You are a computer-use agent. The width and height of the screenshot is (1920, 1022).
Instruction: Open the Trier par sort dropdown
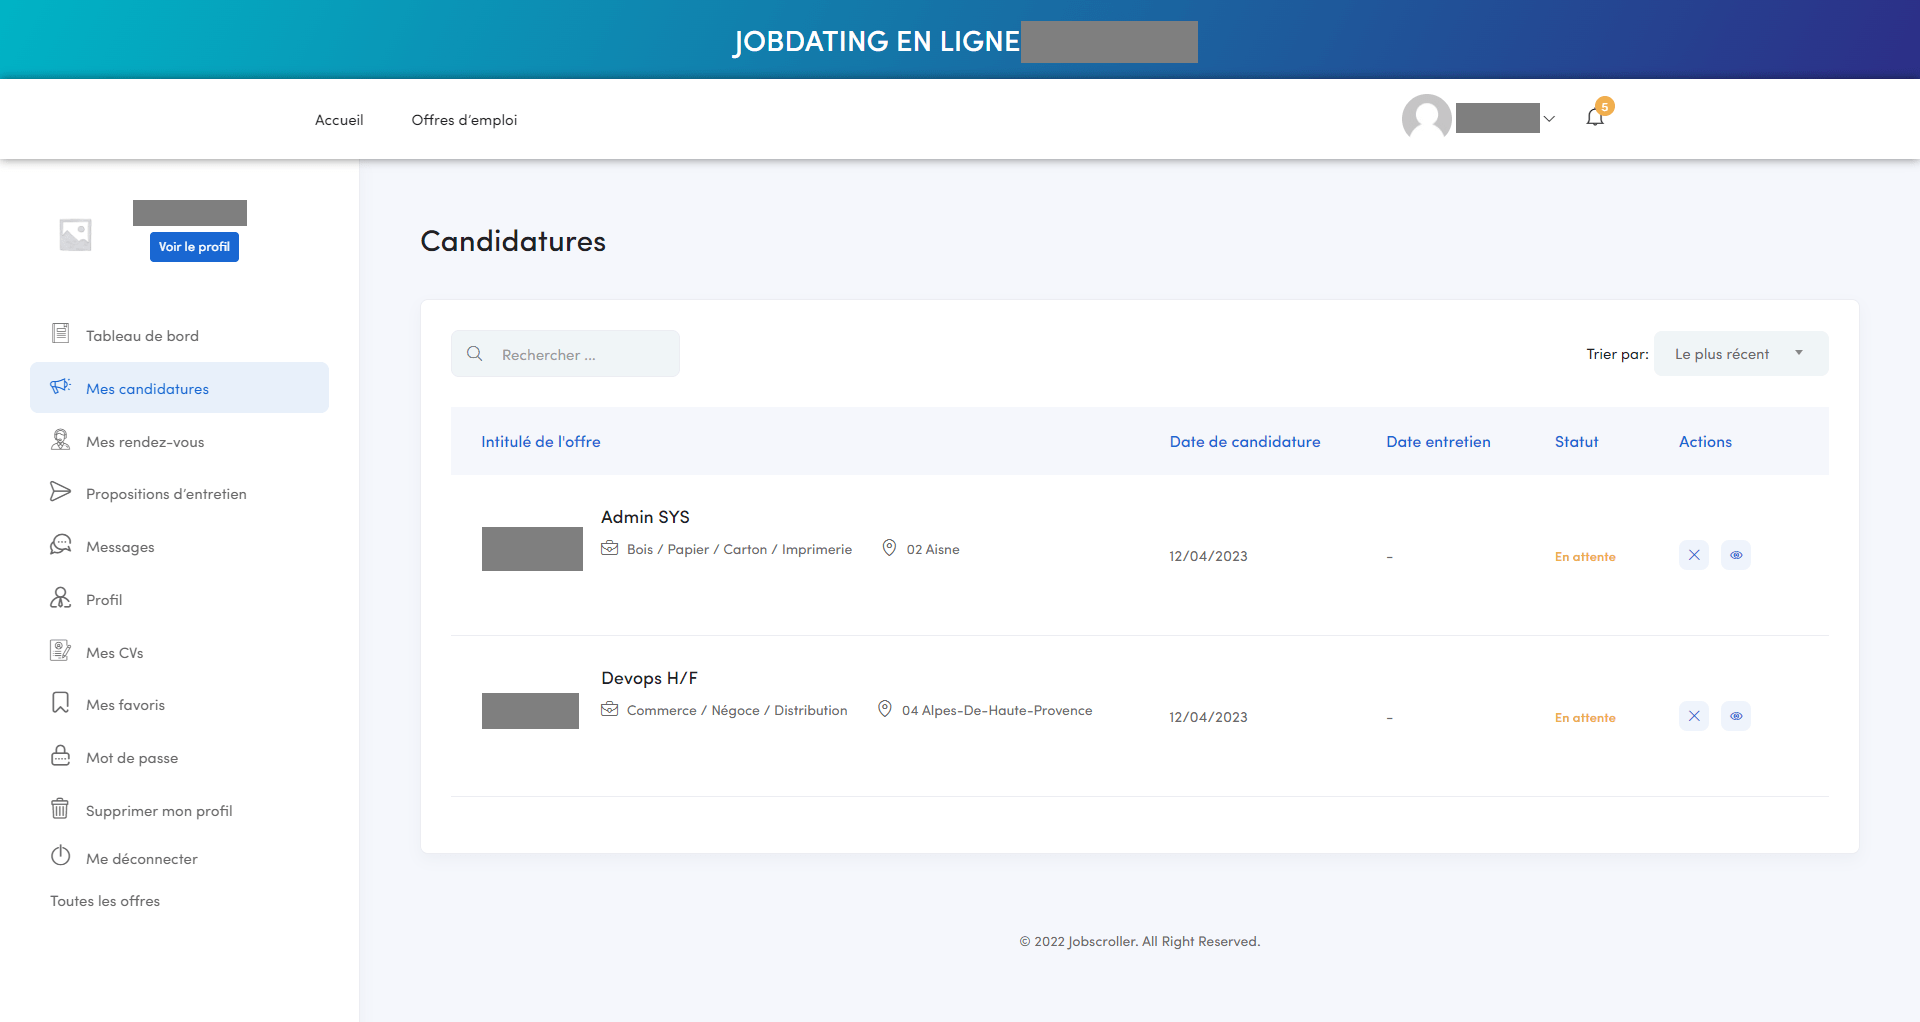coord(1740,354)
